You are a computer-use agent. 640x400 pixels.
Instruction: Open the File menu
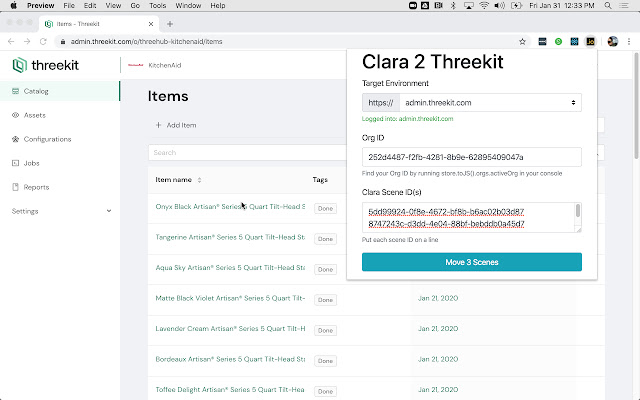(69, 5)
